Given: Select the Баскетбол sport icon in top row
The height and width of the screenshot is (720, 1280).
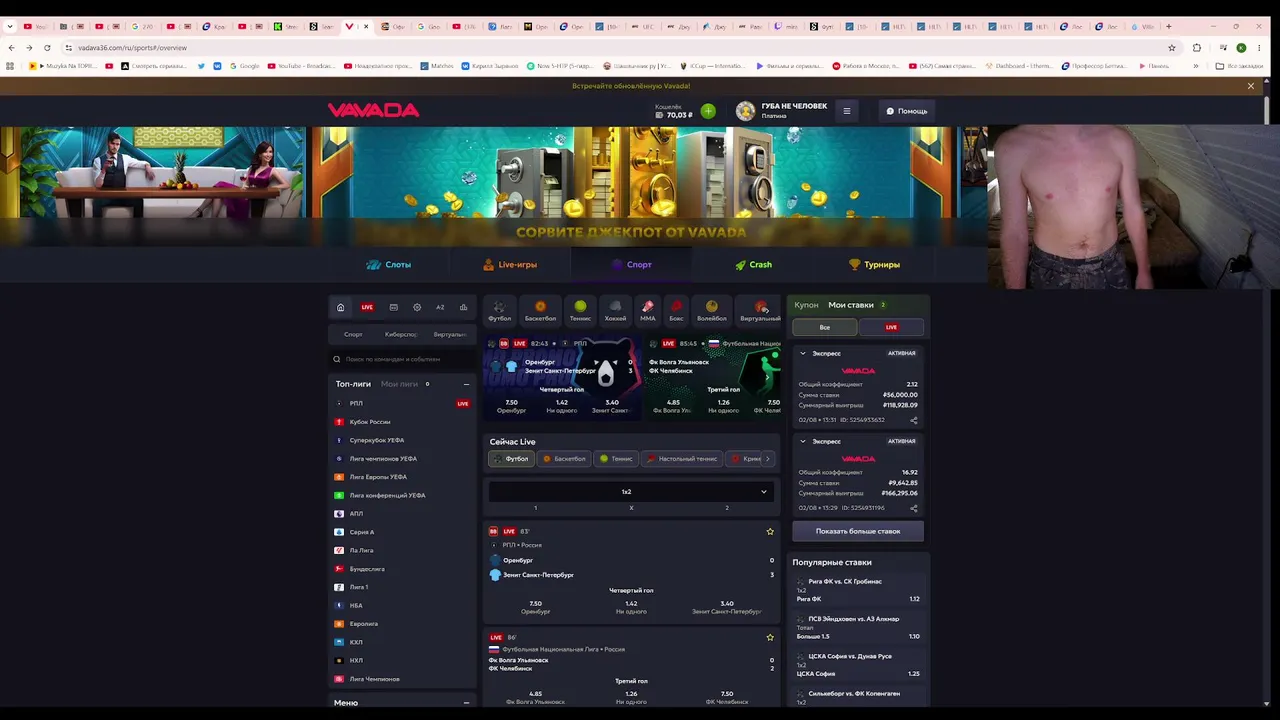Looking at the screenshot, I should pyautogui.click(x=540, y=311).
